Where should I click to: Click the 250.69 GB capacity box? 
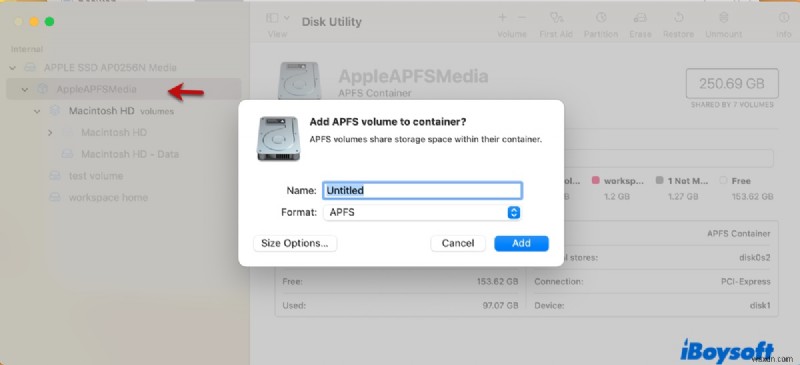coord(732,83)
